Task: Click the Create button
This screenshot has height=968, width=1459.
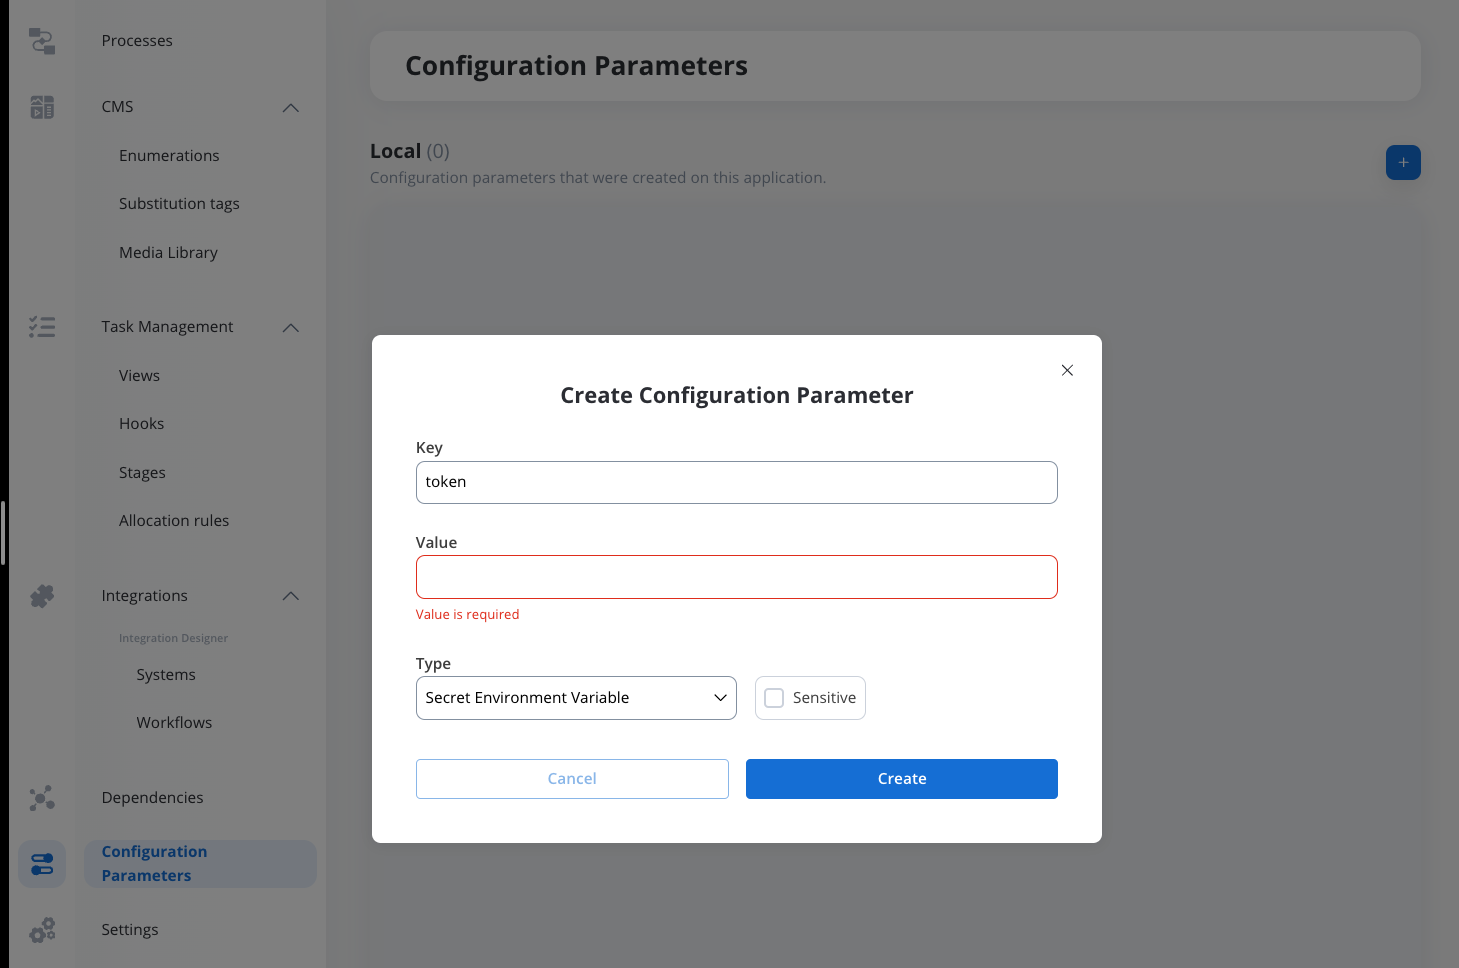Action: [902, 779]
